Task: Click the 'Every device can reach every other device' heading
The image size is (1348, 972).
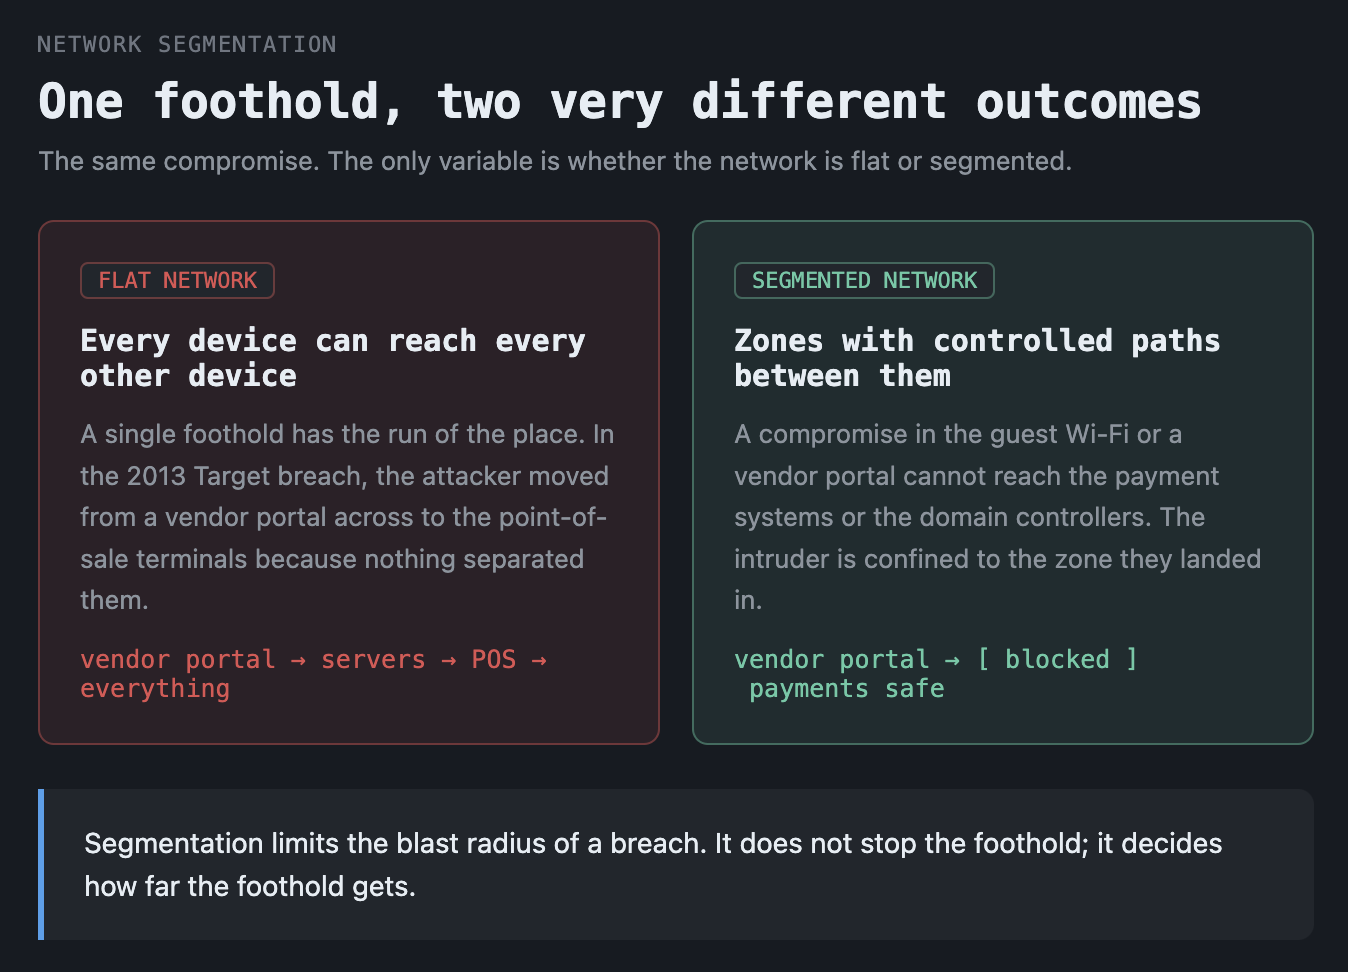Action: click(x=333, y=358)
